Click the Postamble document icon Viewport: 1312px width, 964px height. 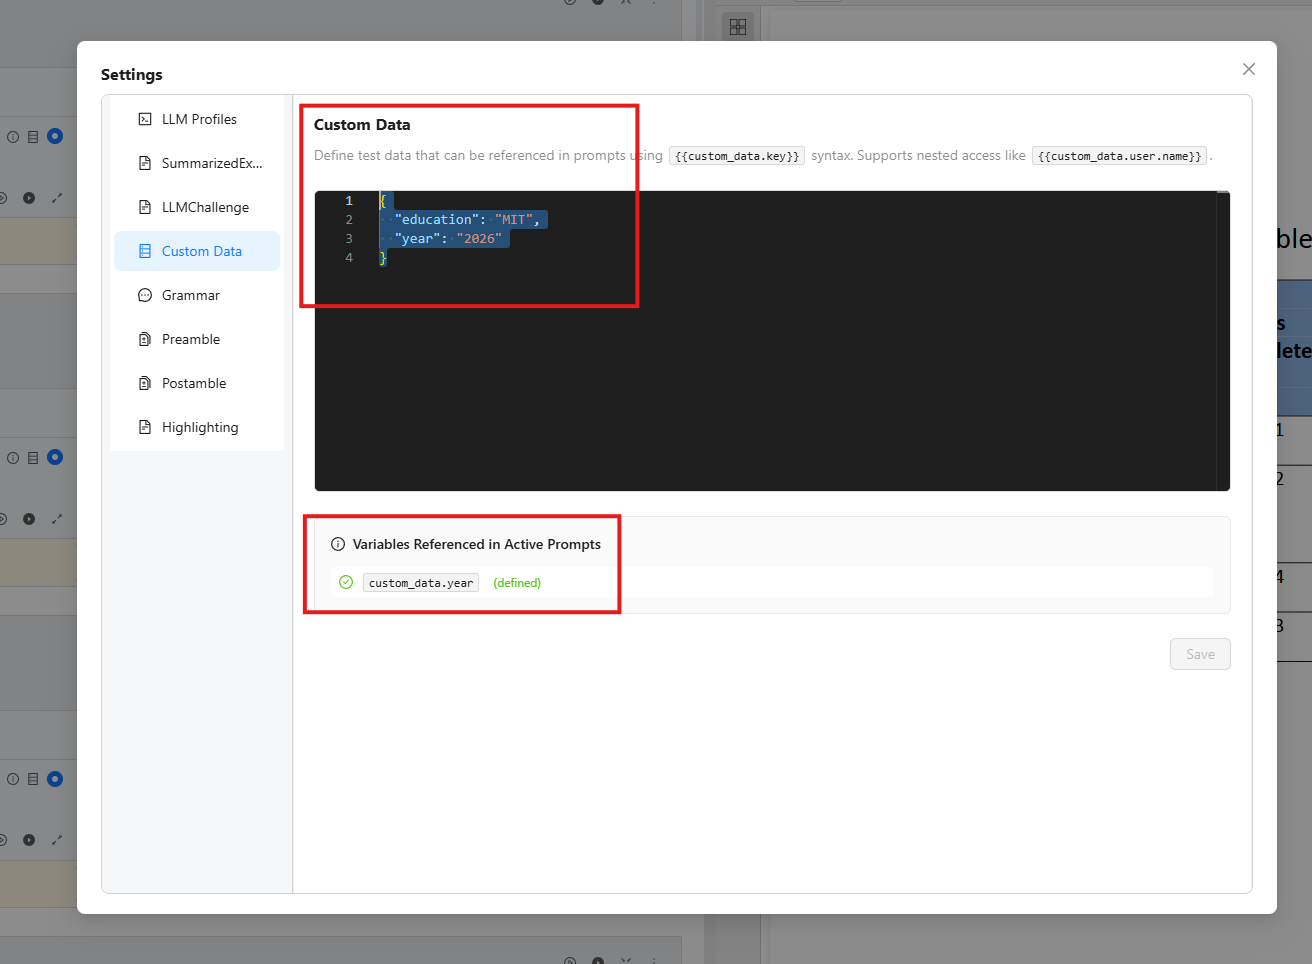click(145, 382)
